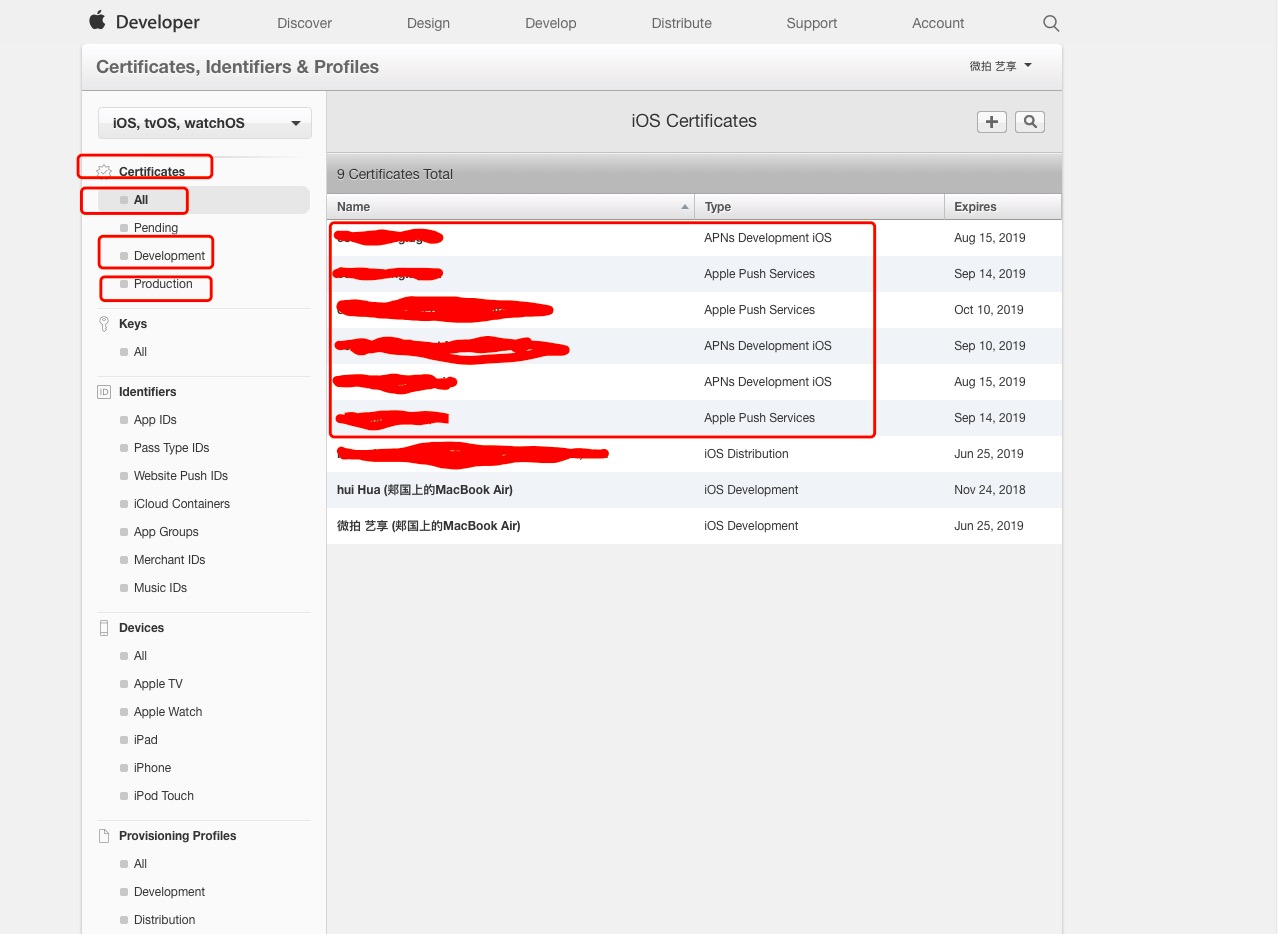Open iCloud Containers under Identifiers
Screen dimensions: 1278x934
tap(182, 504)
